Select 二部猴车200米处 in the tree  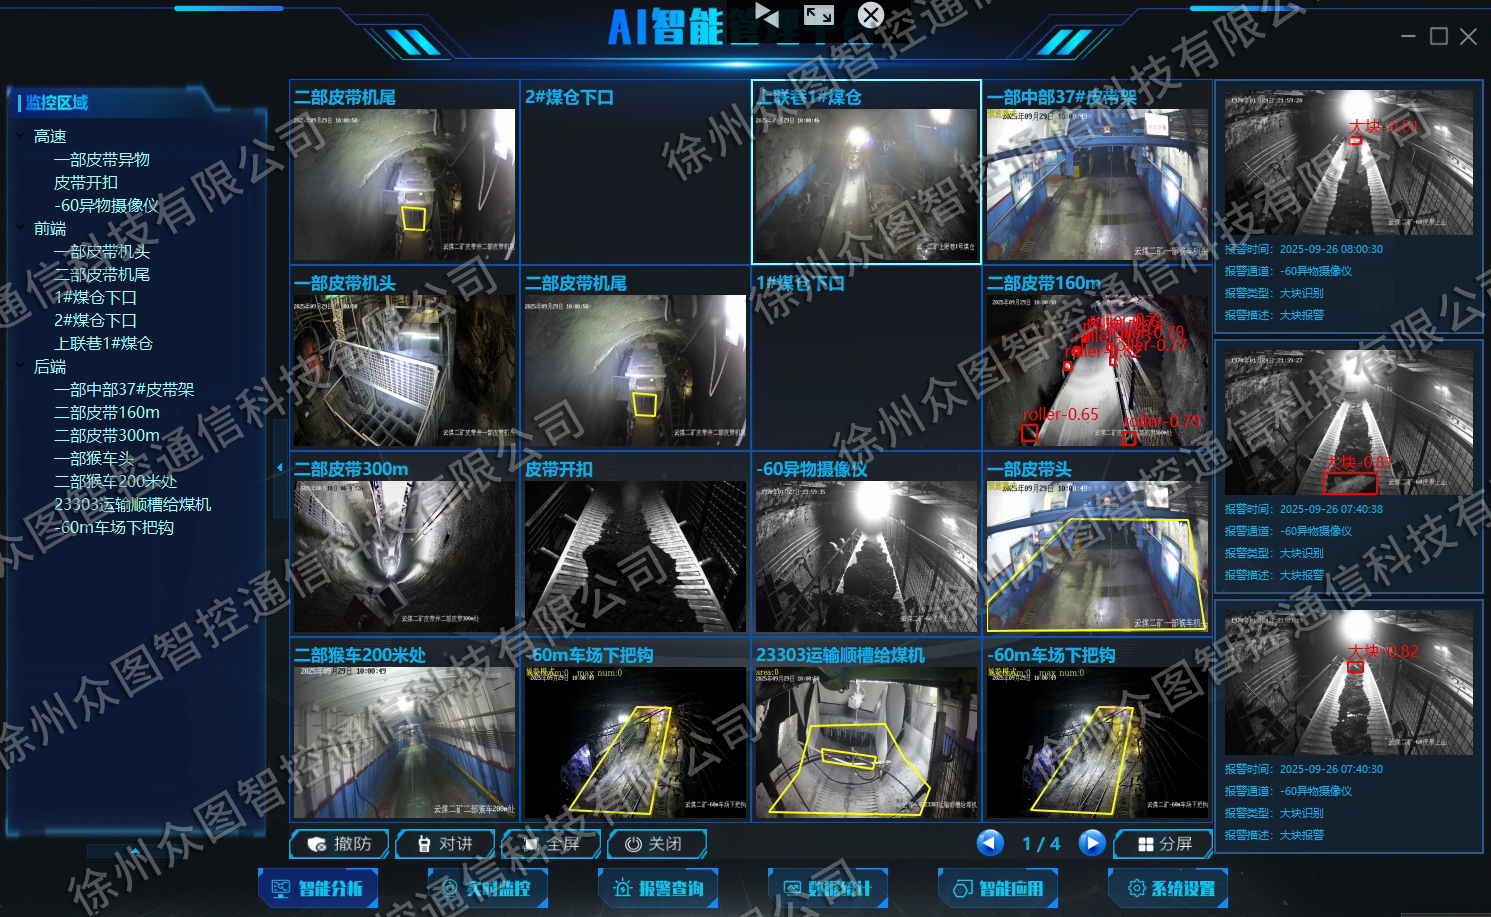[x=116, y=481]
